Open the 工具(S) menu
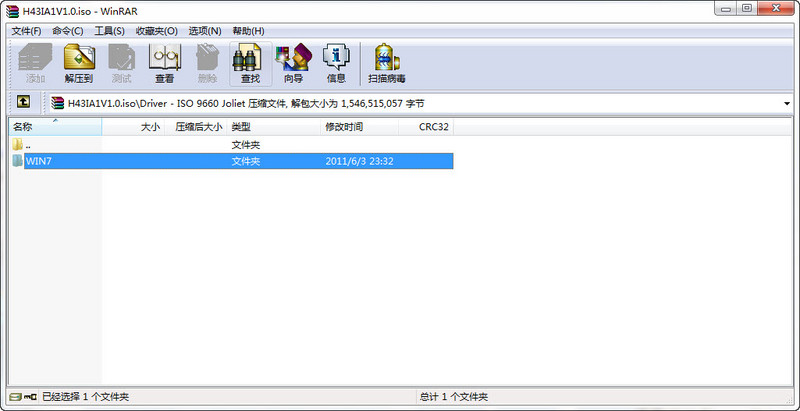This screenshot has width=800, height=411. [109, 31]
